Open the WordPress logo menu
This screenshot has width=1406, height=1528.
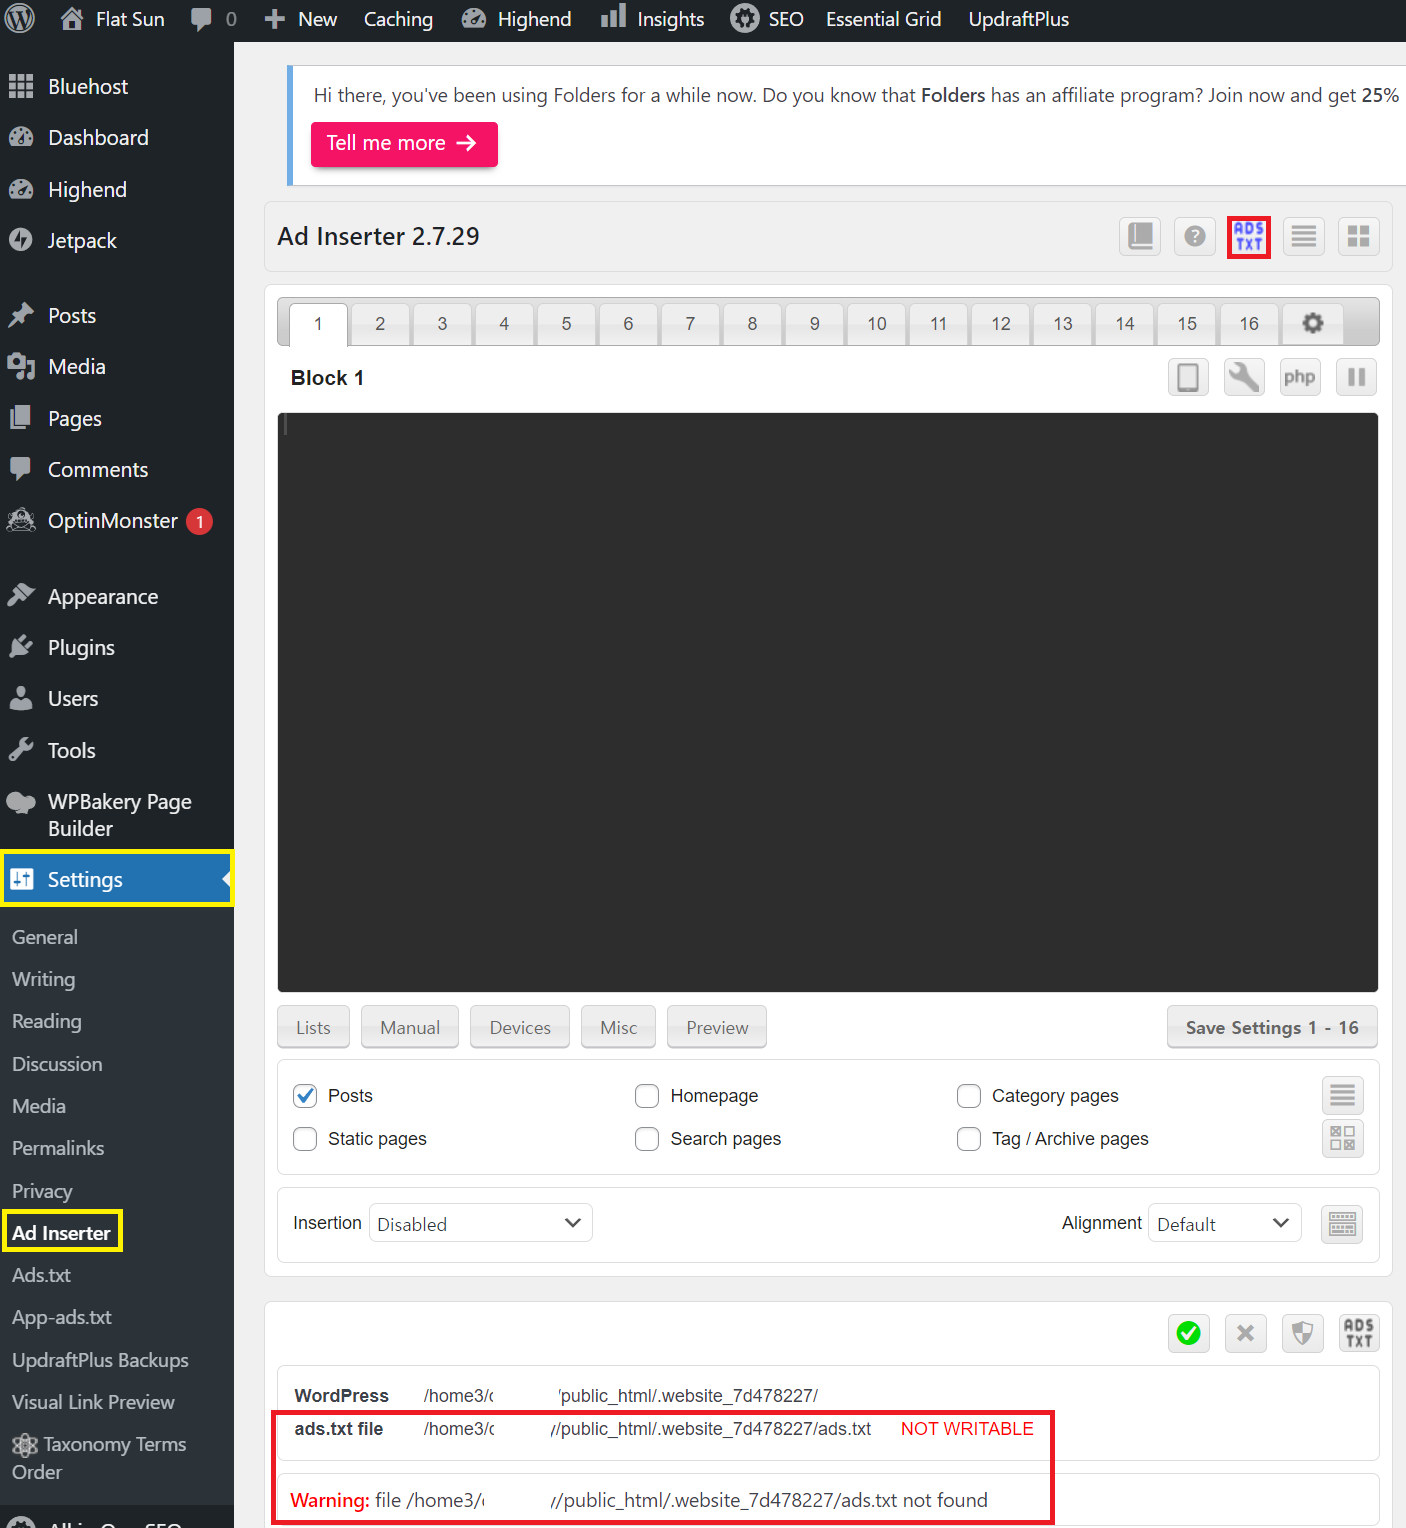pos(20,19)
